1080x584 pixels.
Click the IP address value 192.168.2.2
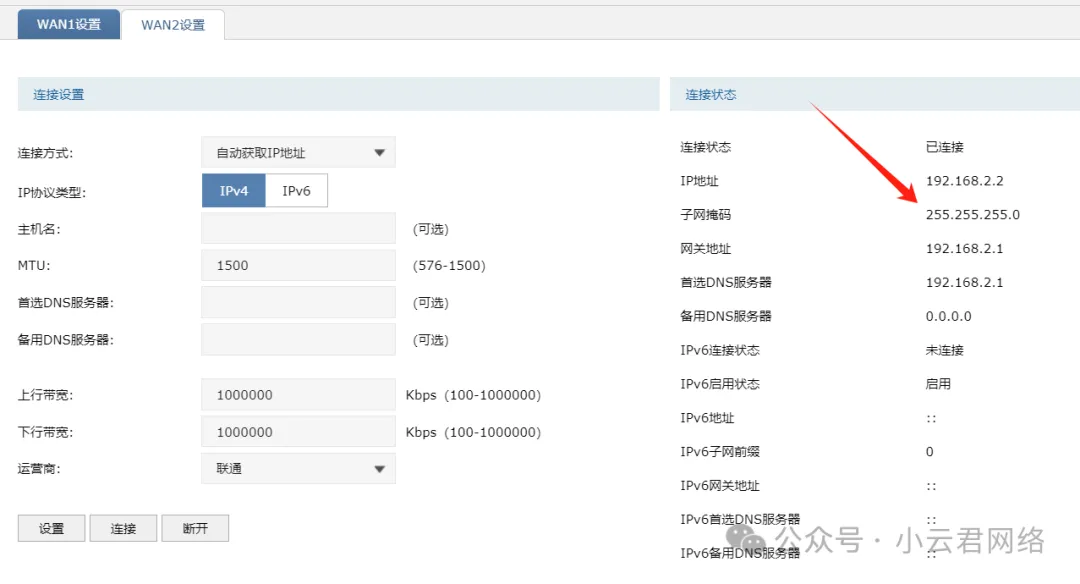[964, 181]
